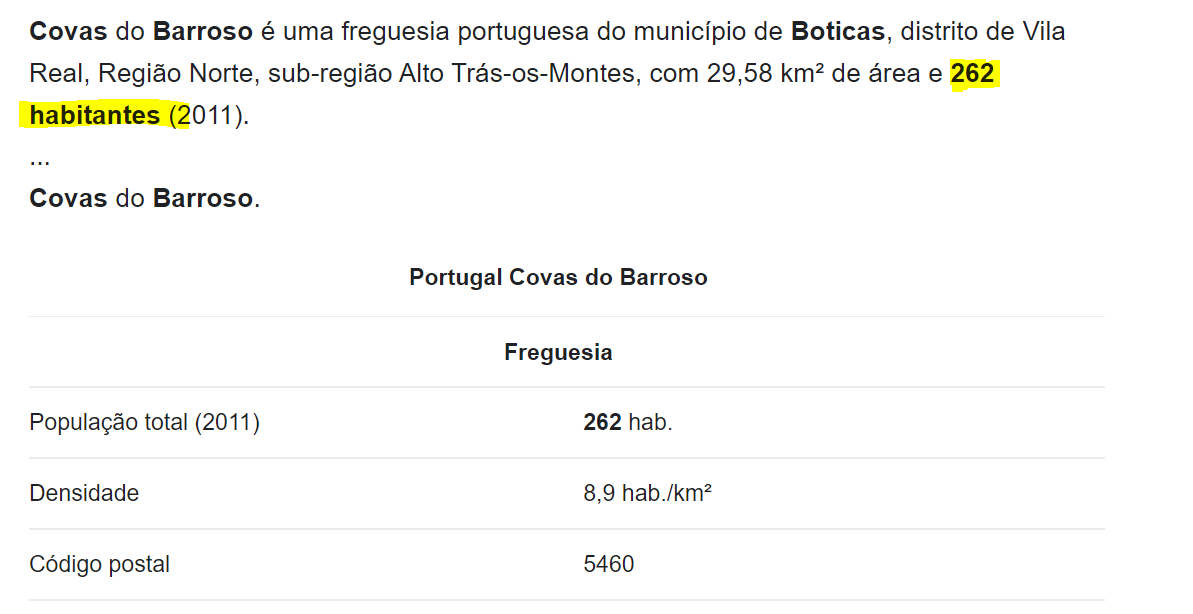The image size is (1193, 614).
Task: Click the bold word "Boticas"
Action: [x=837, y=31]
